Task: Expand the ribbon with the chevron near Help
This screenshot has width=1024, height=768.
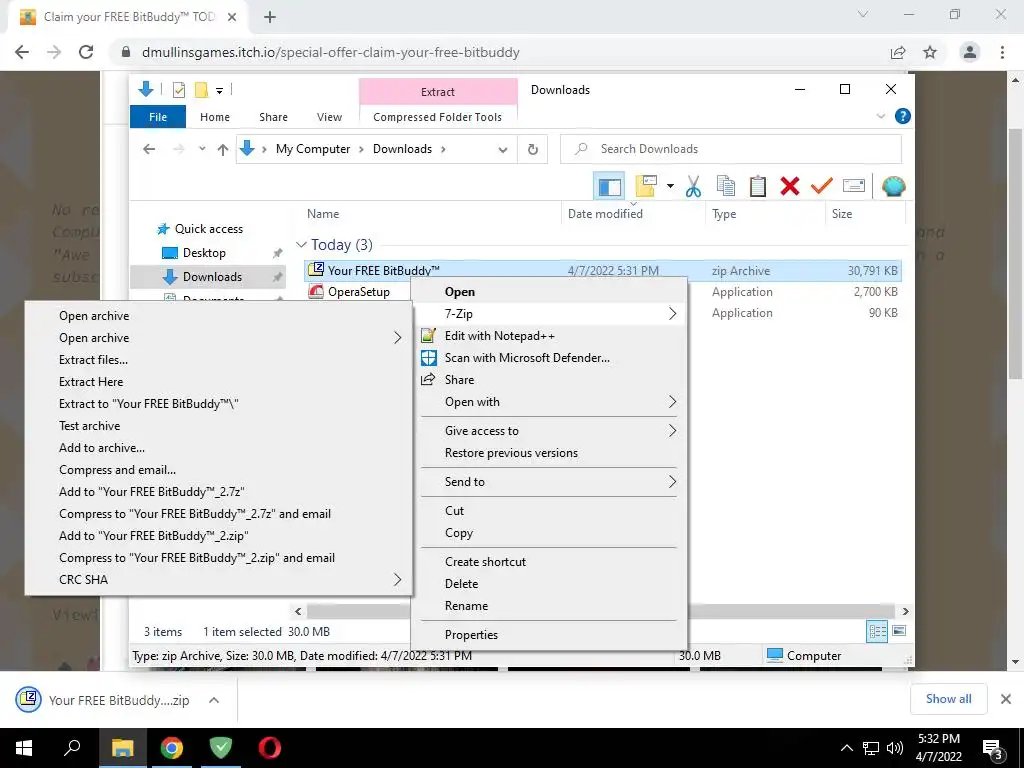Action: pos(881,116)
